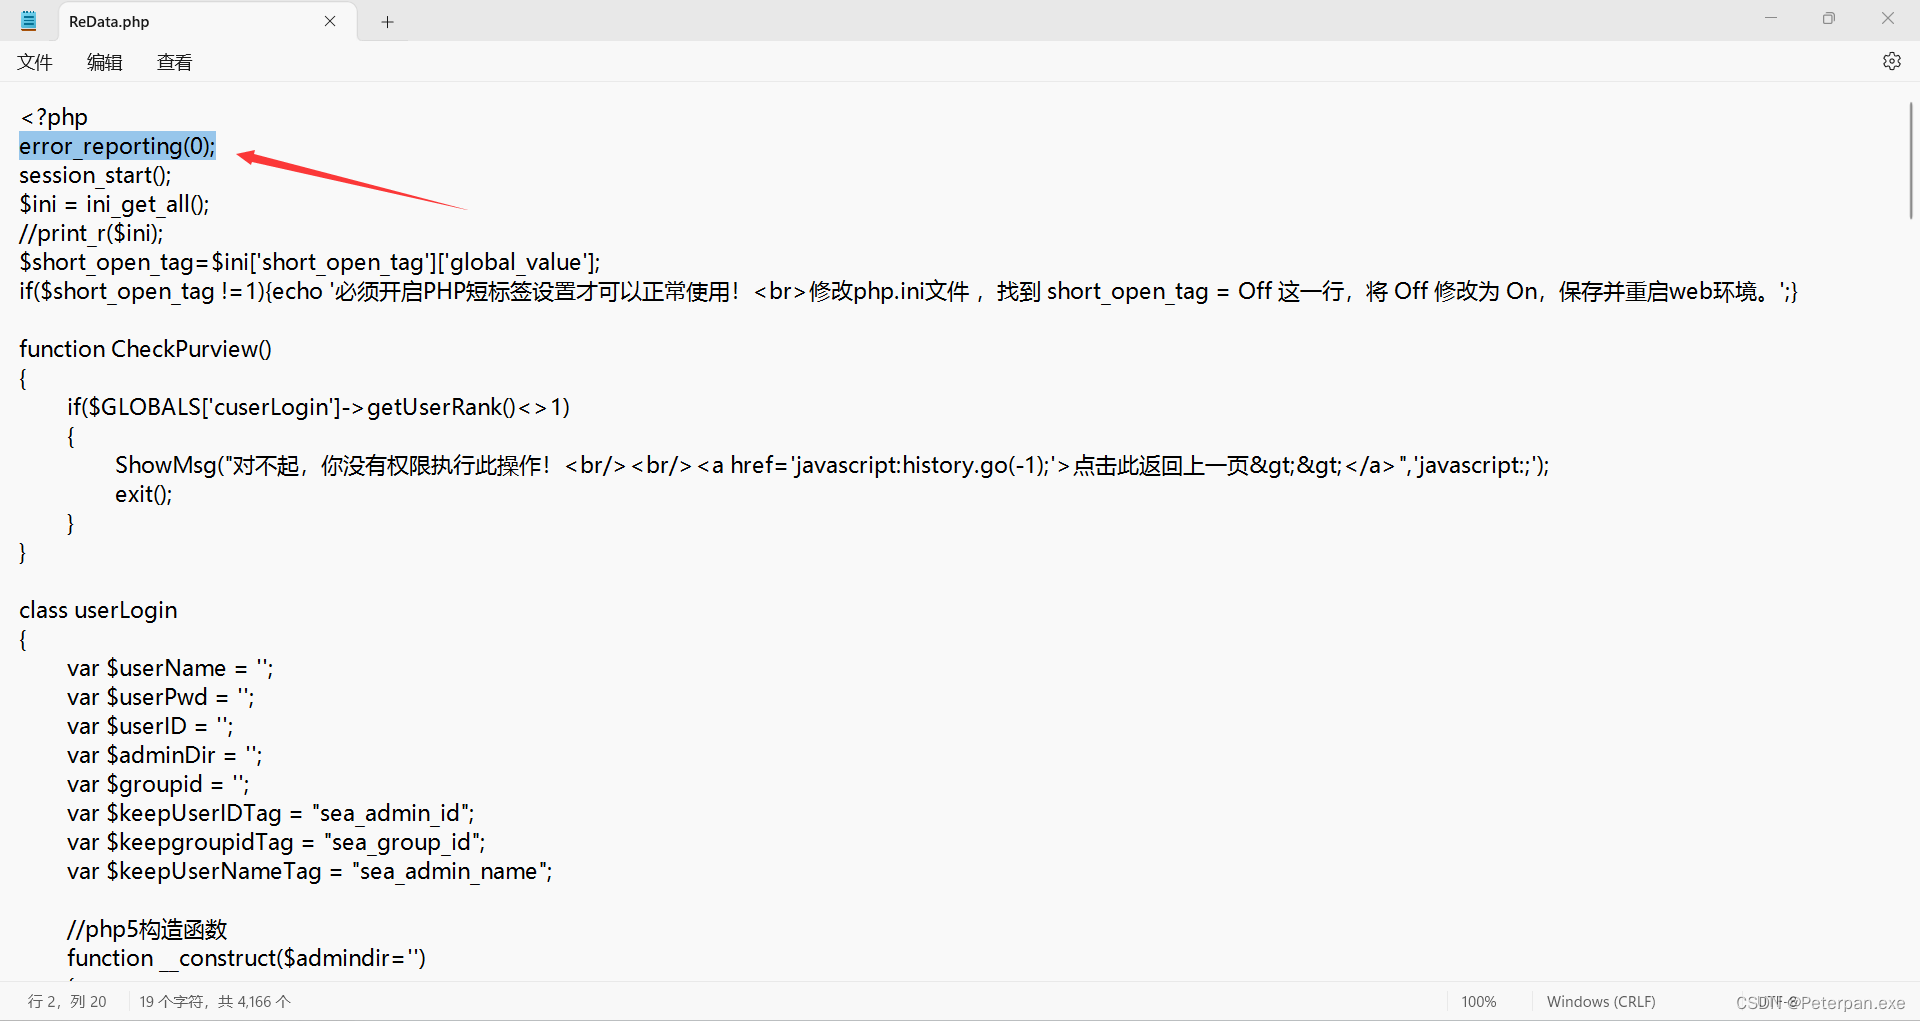This screenshot has width=1920, height=1021.
Task: Click the $short_open_tag assignment line
Action: [x=310, y=263]
